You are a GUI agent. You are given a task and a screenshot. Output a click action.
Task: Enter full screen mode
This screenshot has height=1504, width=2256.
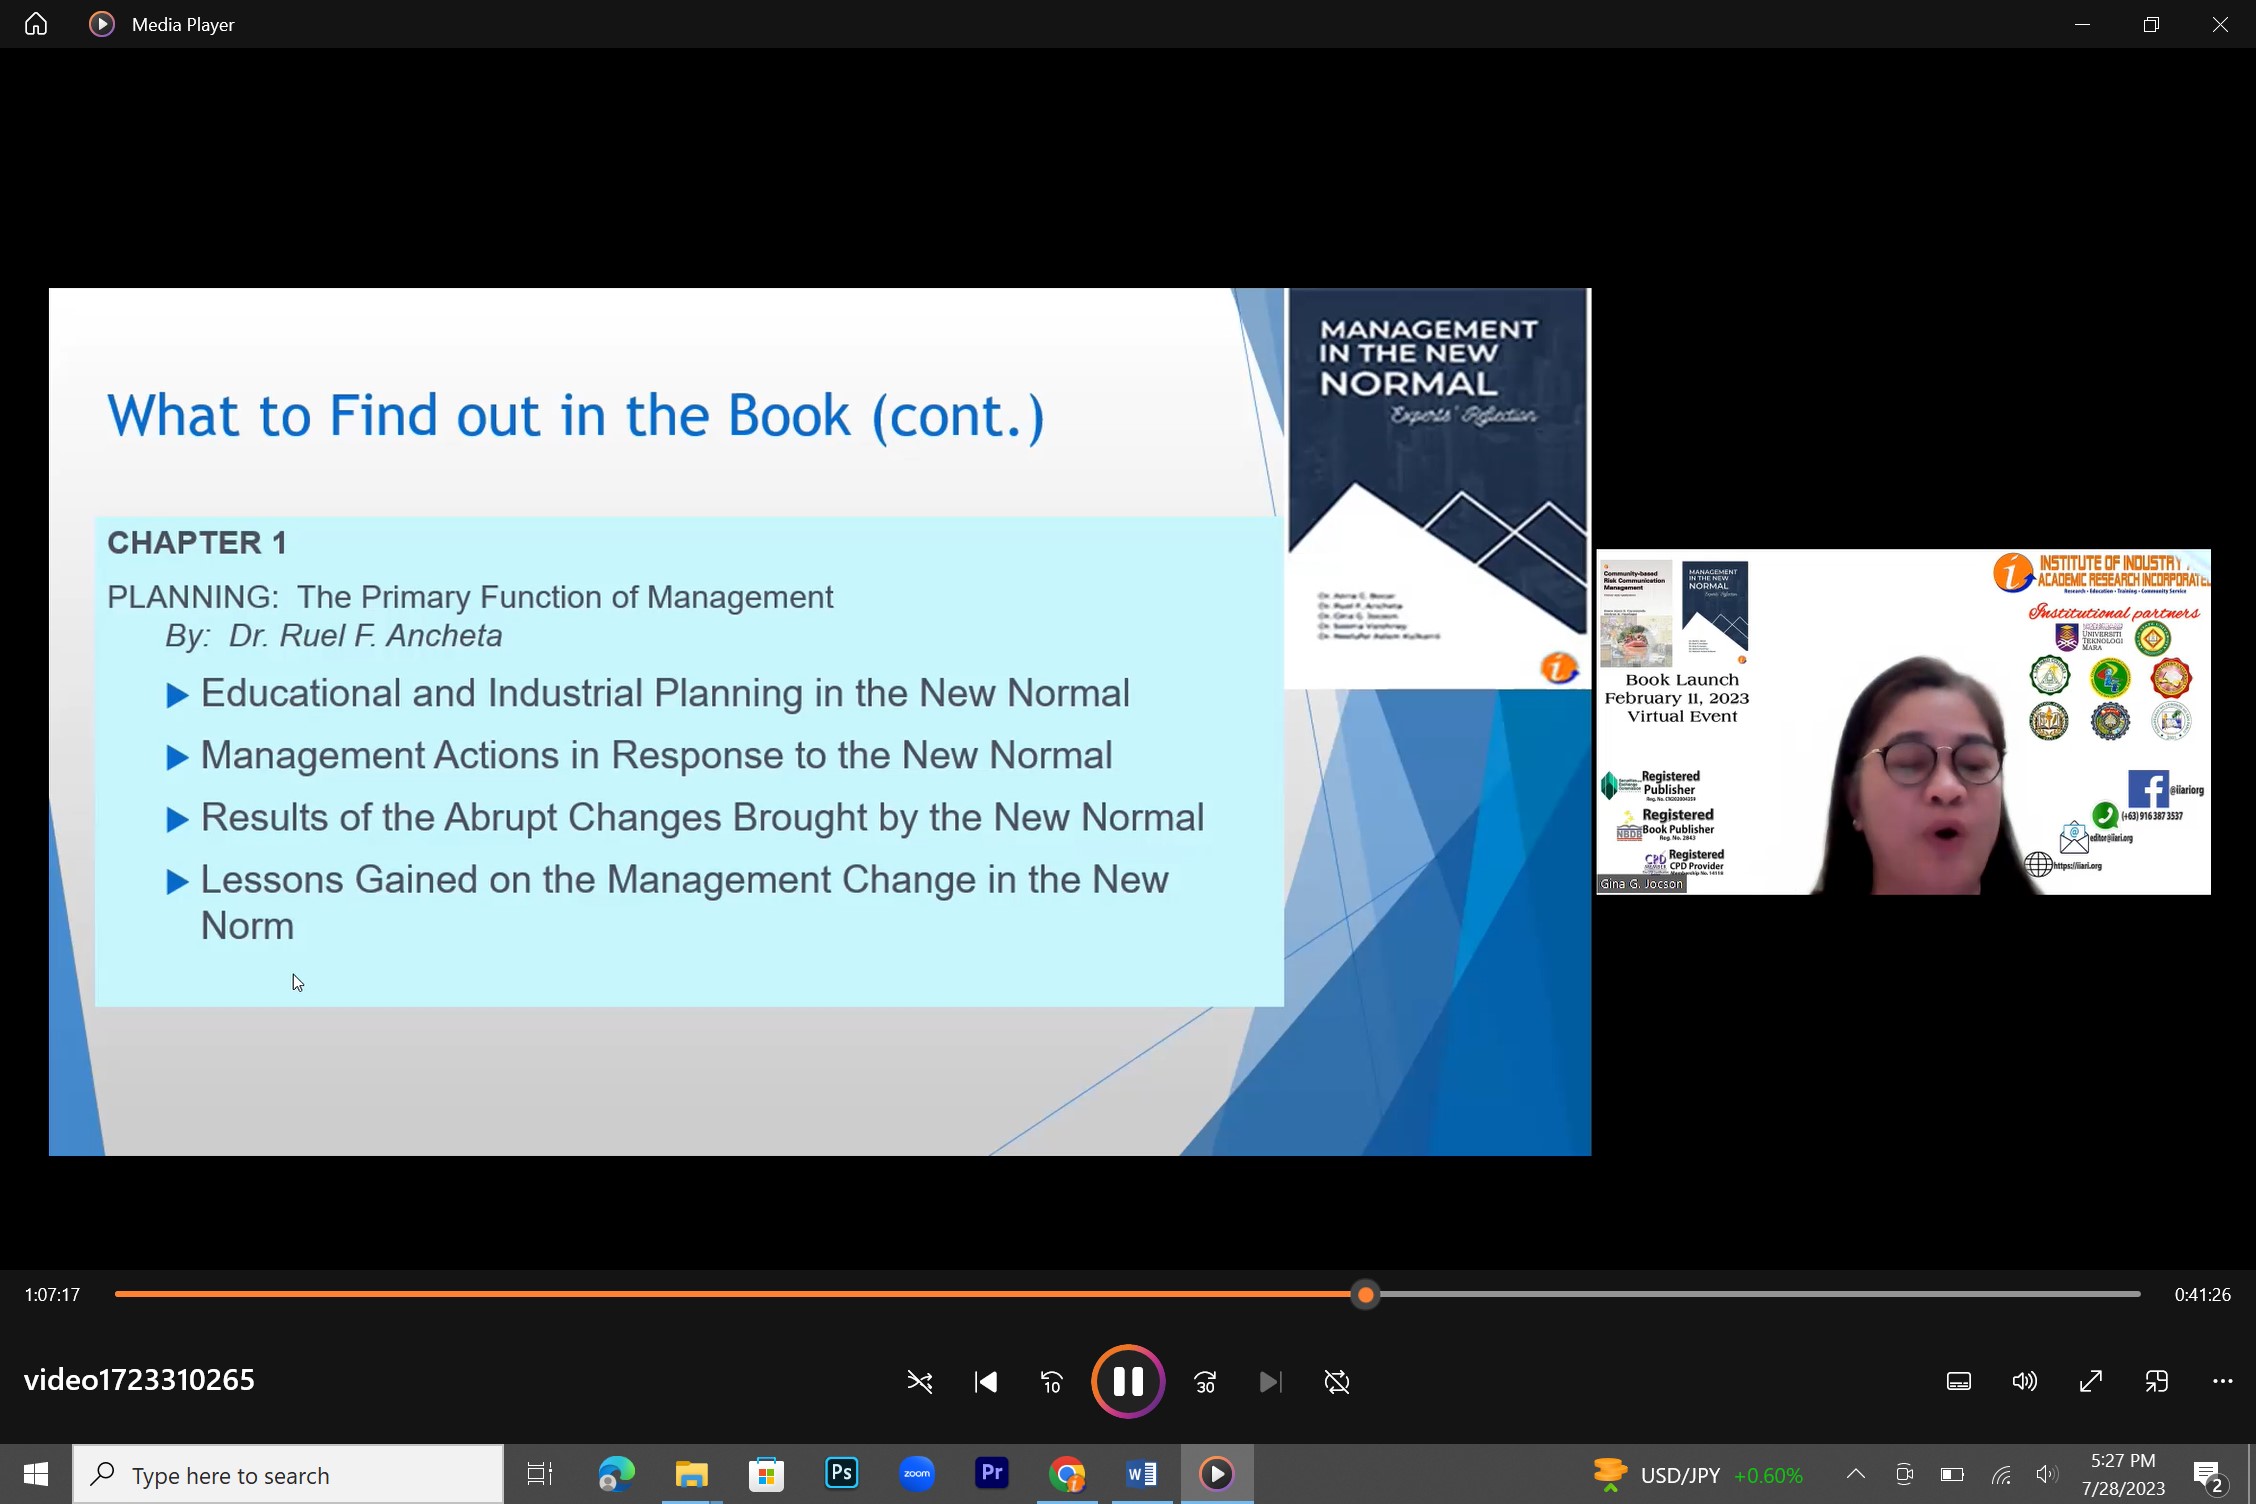(x=2090, y=1381)
